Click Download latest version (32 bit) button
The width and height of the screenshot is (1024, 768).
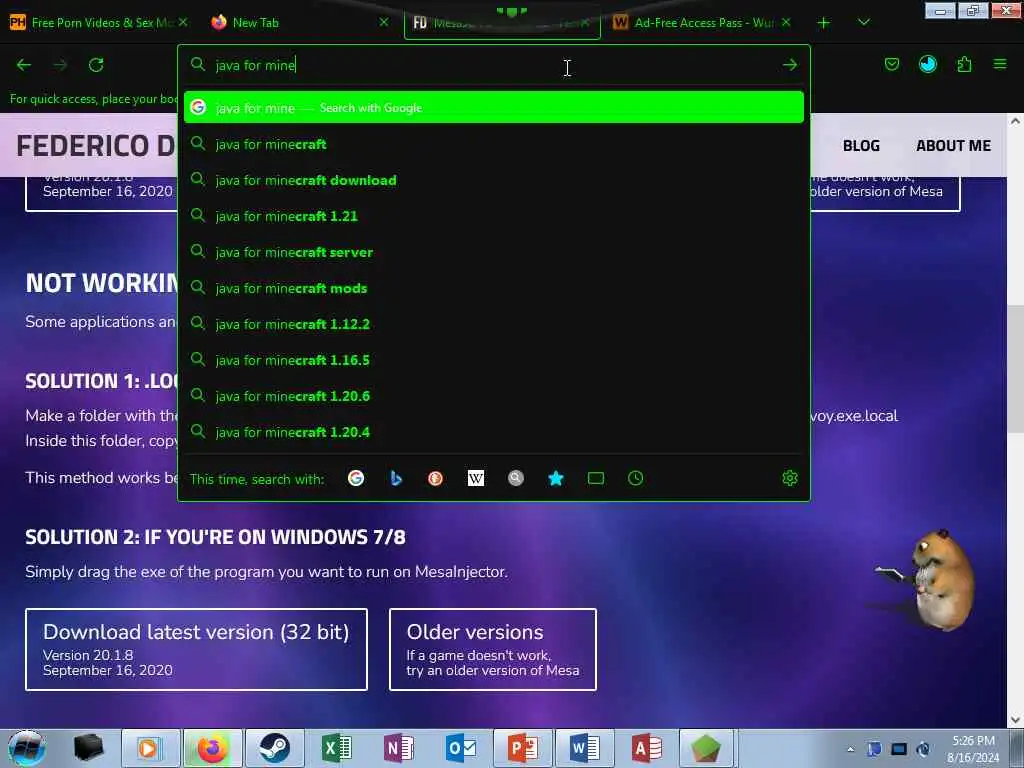[197, 649]
